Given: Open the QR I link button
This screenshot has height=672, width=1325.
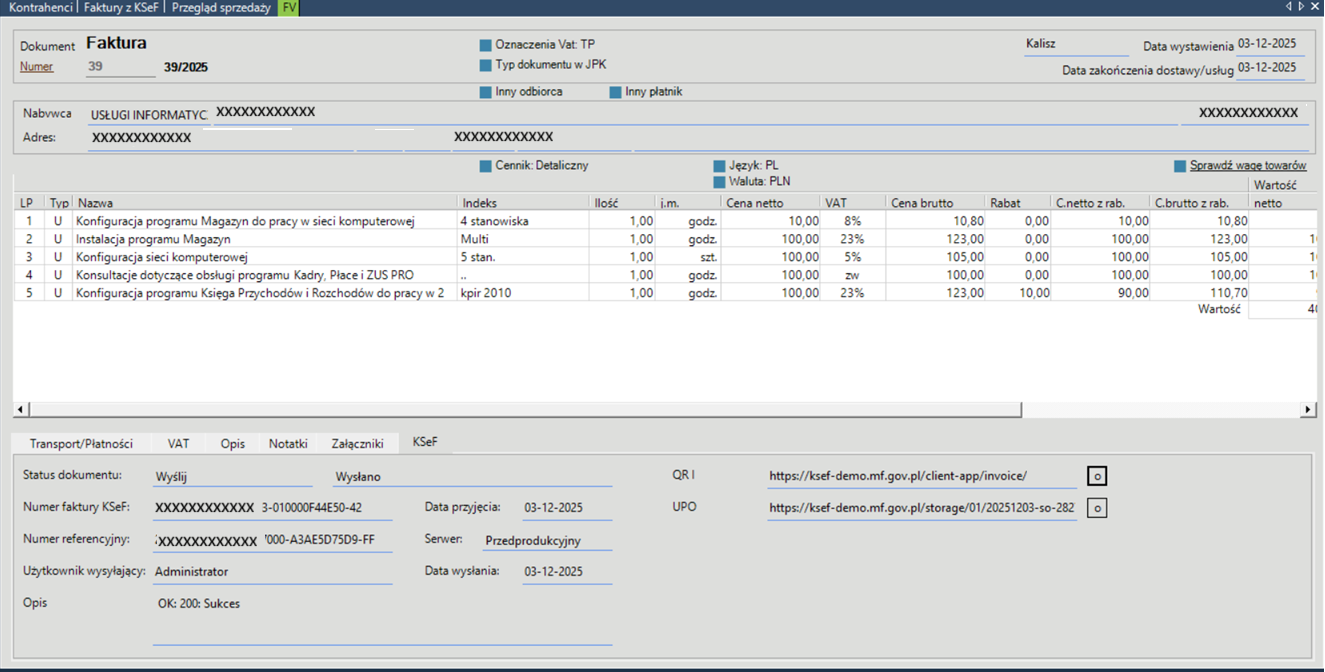Looking at the screenshot, I should pos(1097,477).
